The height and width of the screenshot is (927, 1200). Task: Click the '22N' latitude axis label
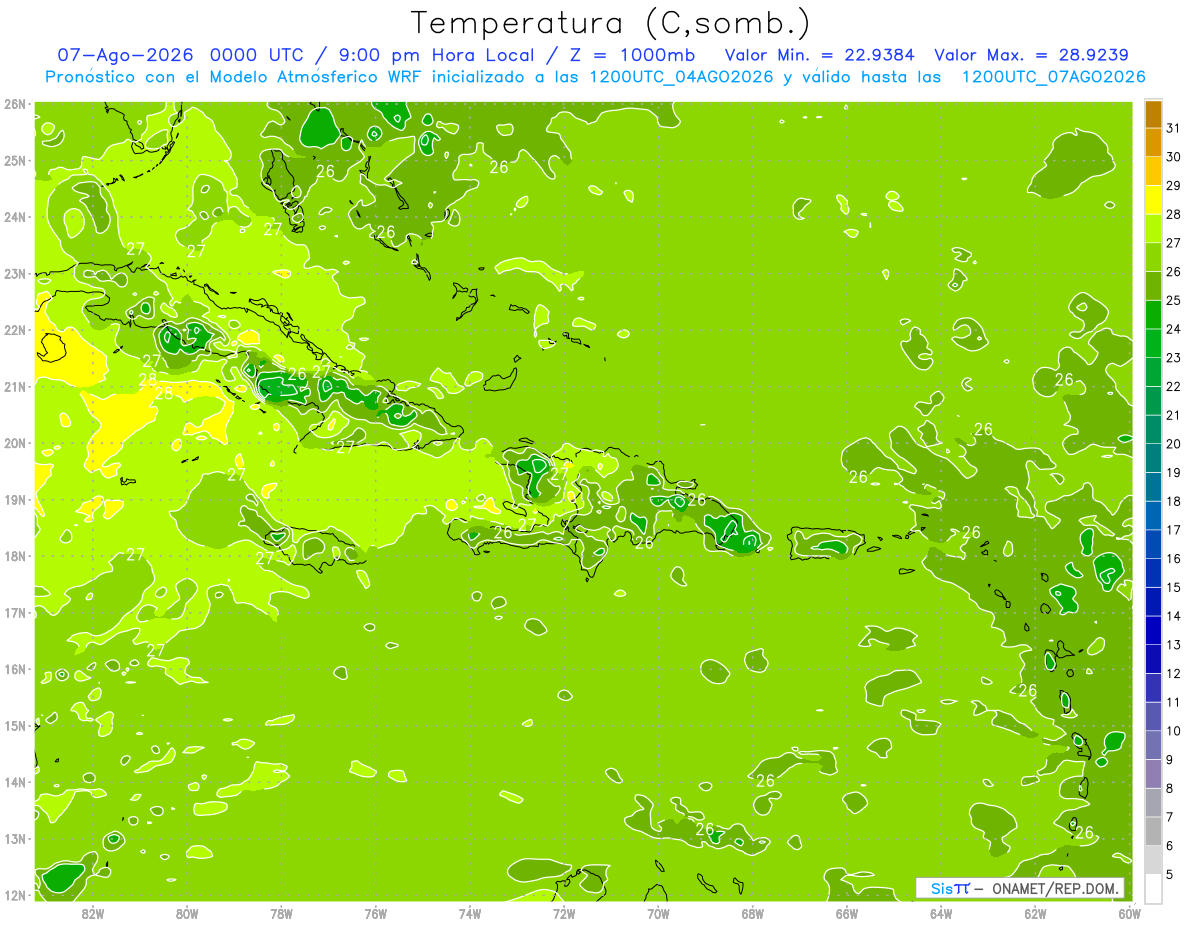[x=14, y=330]
